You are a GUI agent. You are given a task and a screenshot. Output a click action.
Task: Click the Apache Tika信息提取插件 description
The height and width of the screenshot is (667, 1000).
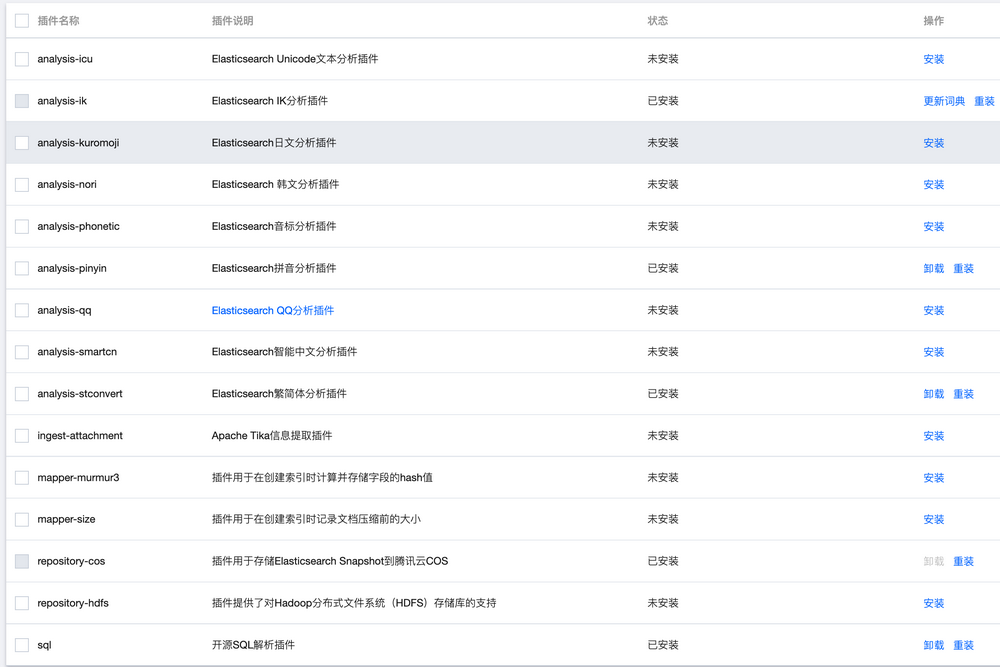(x=272, y=436)
